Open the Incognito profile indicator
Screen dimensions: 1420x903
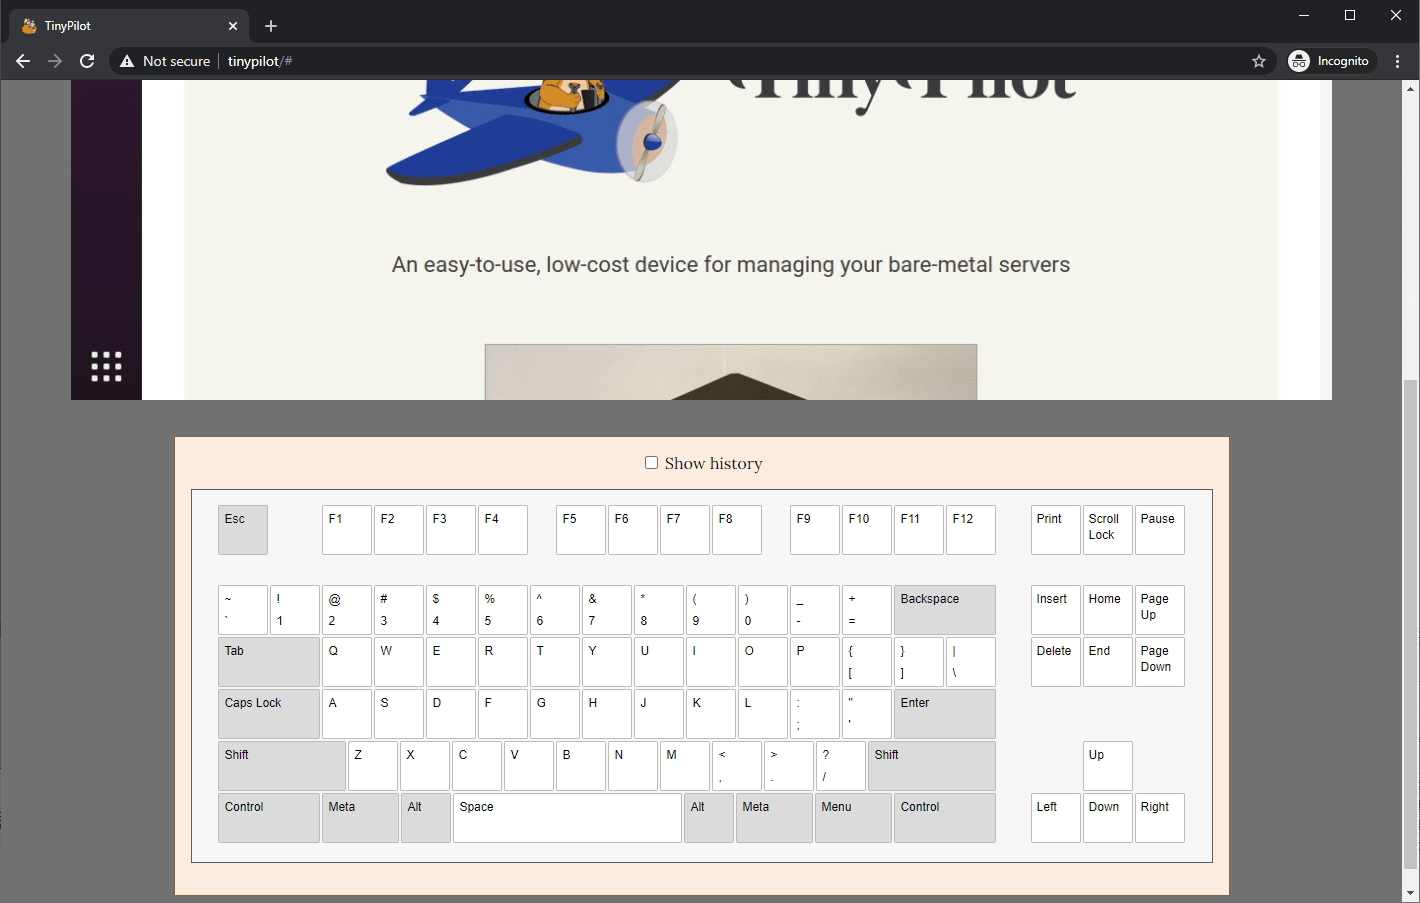pyautogui.click(x=1329, y=61)
